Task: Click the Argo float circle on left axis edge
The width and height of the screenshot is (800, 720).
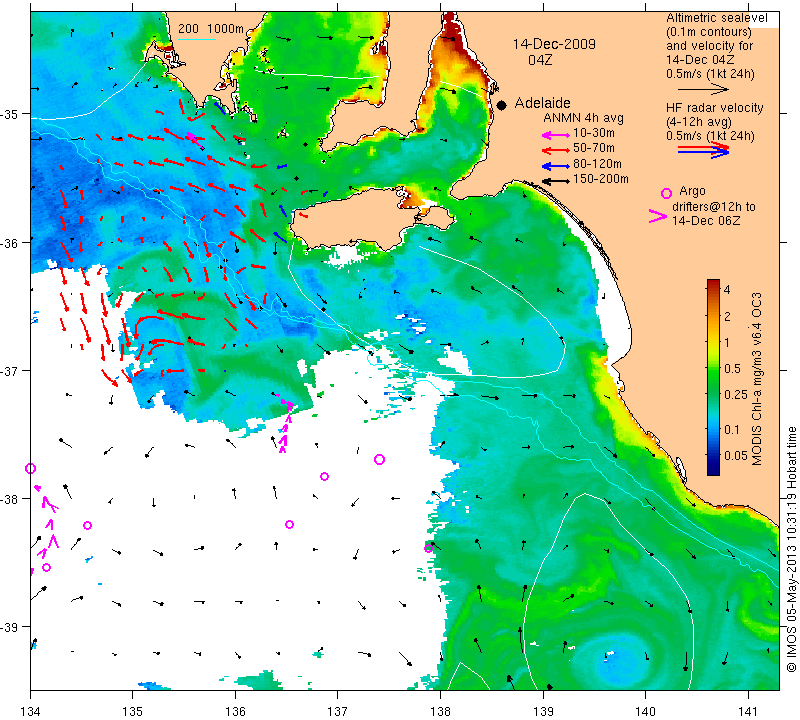Action: click(x=31, y=468)
